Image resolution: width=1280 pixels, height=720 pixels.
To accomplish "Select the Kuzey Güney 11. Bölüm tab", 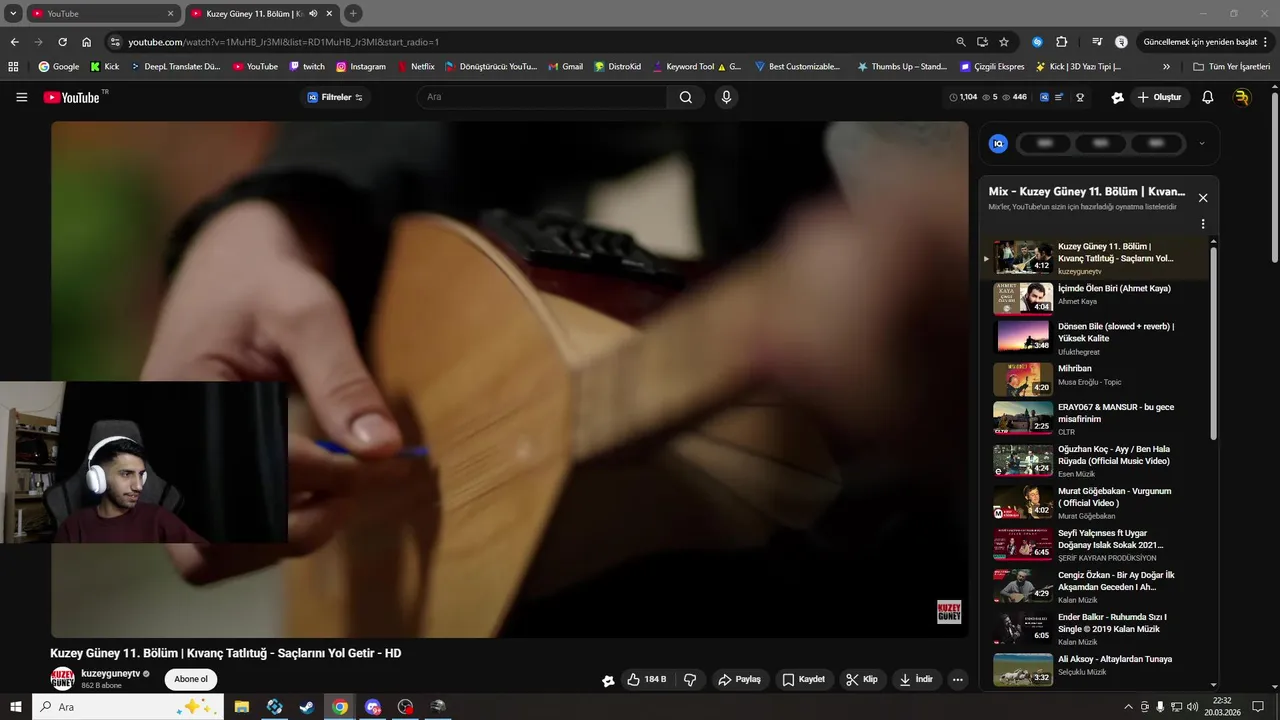I will point(262,14).
